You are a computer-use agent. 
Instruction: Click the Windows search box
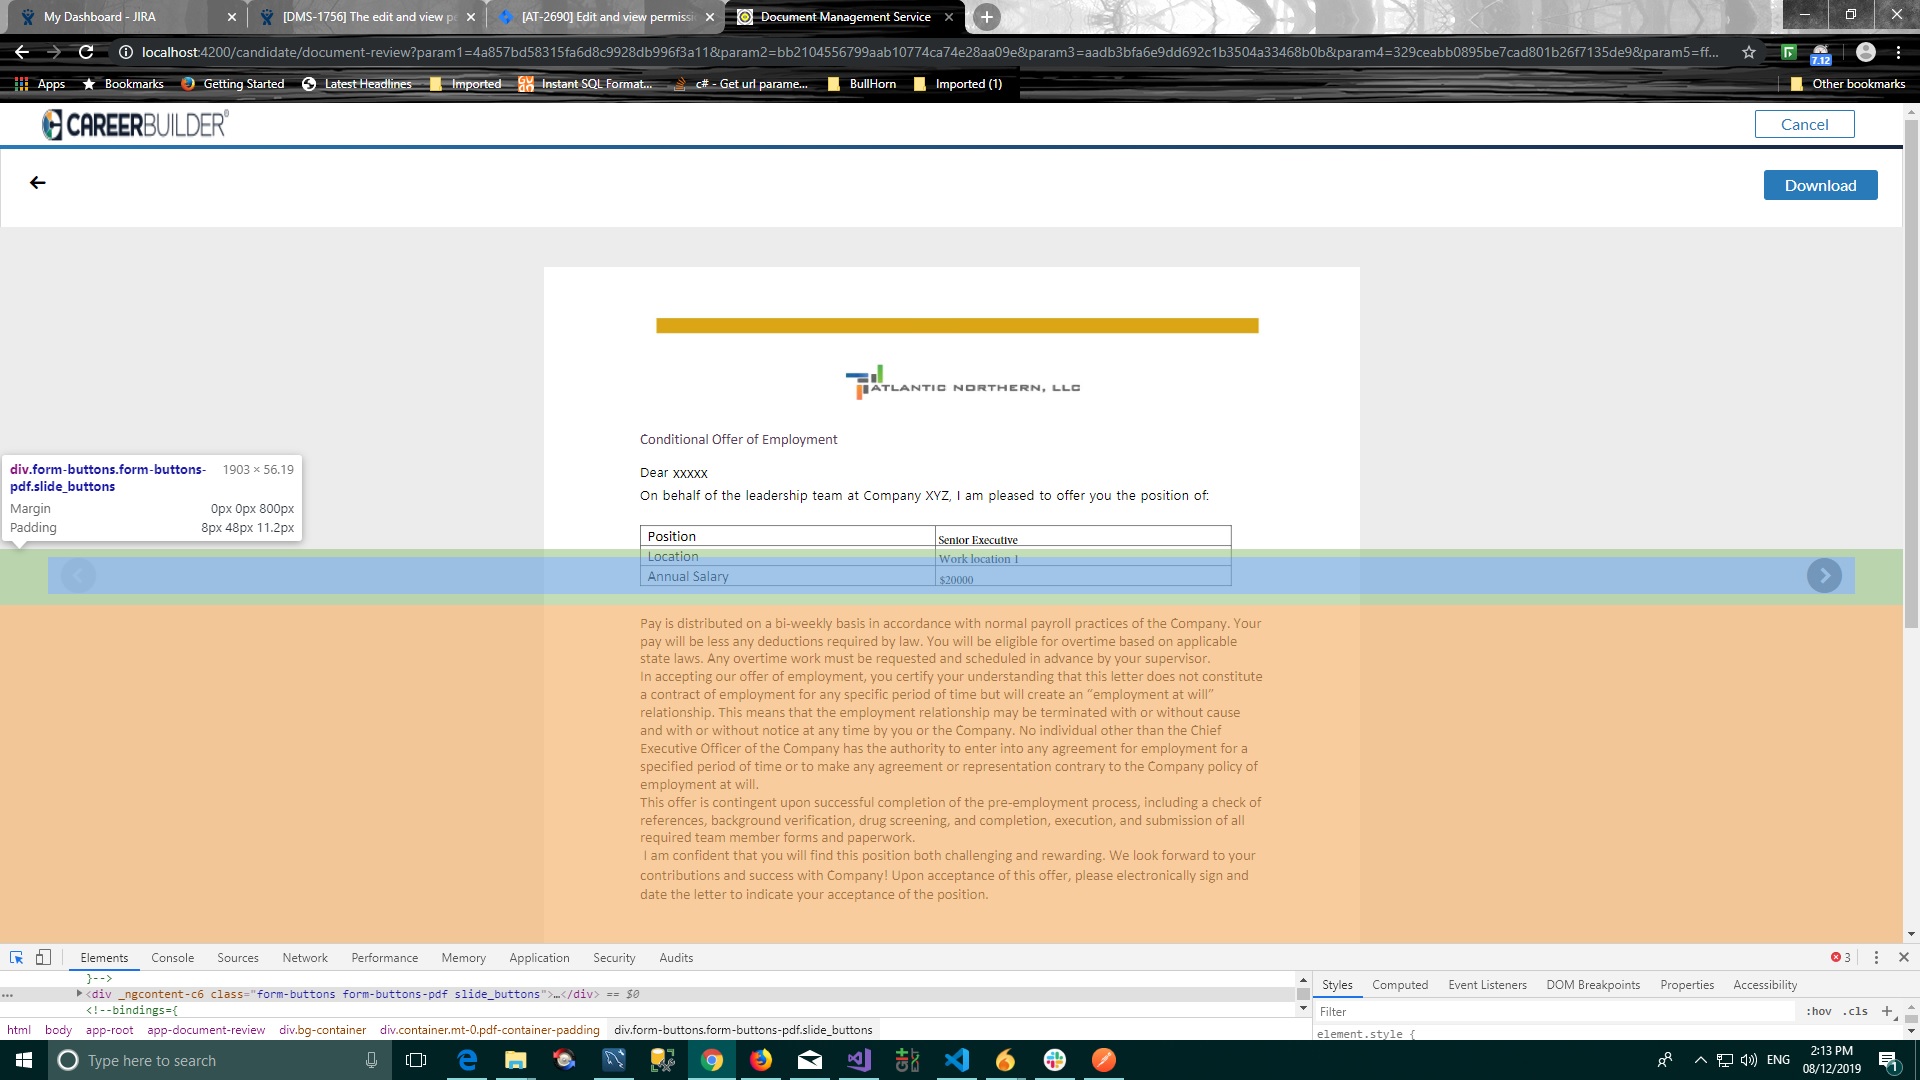[218, 1060]
